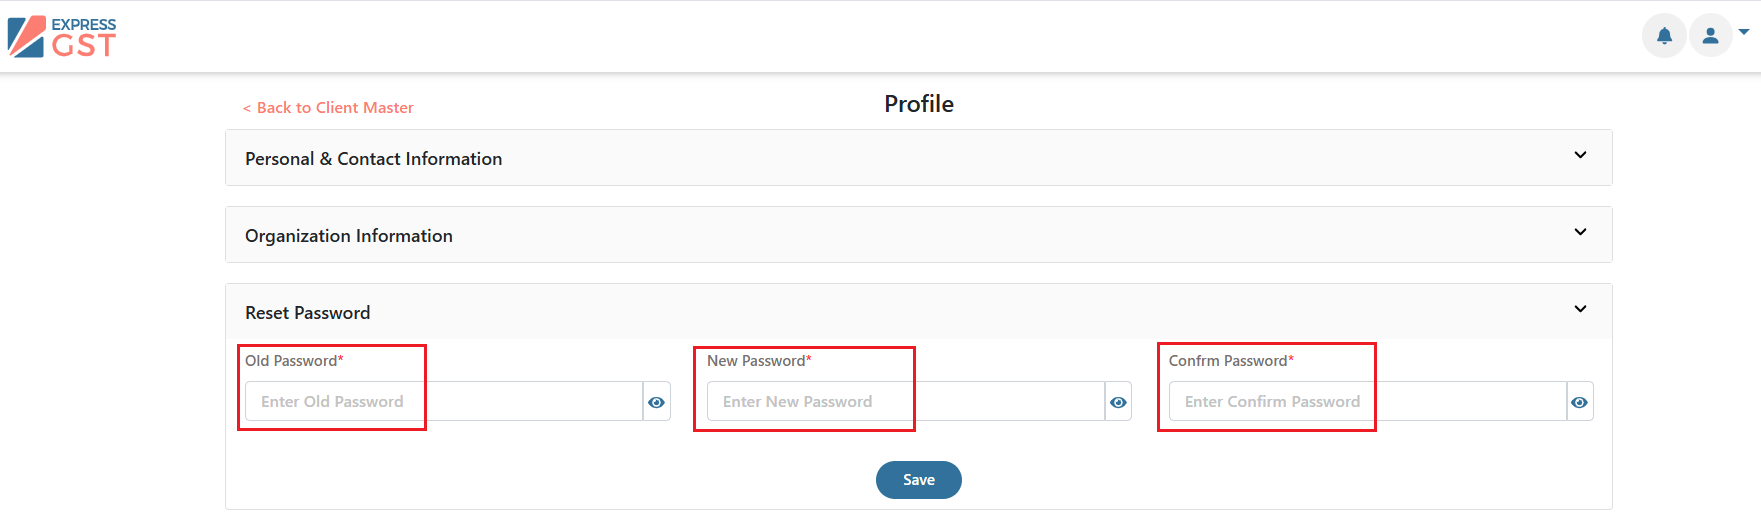Expand Organization Information chevron
The image size is (1761, 527).
(1580, 232)
